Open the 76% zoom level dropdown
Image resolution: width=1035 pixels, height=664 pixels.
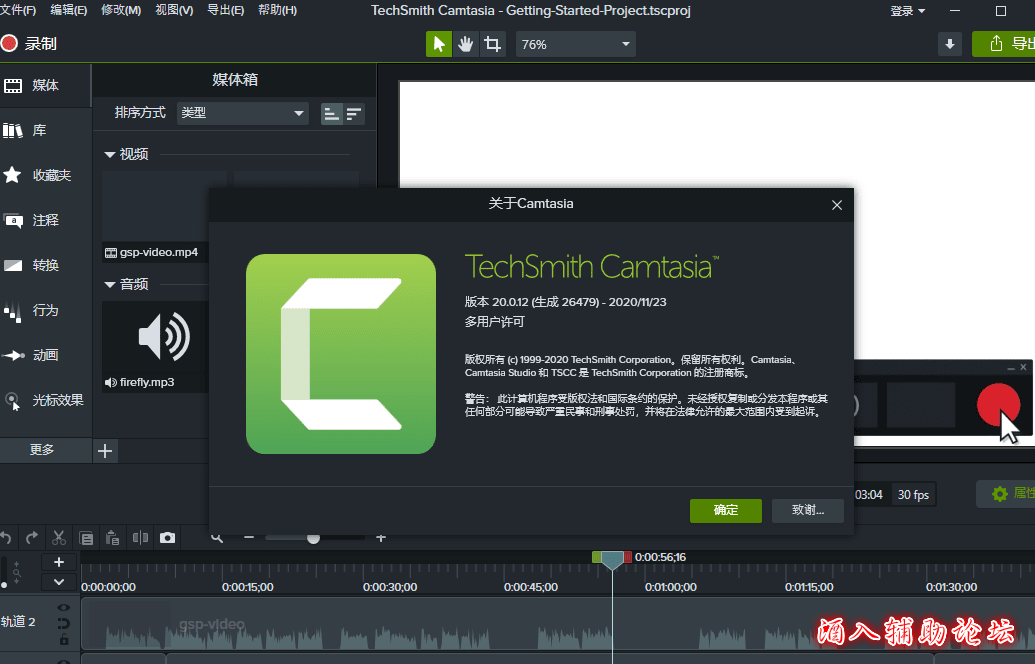(x=576, y=44)
